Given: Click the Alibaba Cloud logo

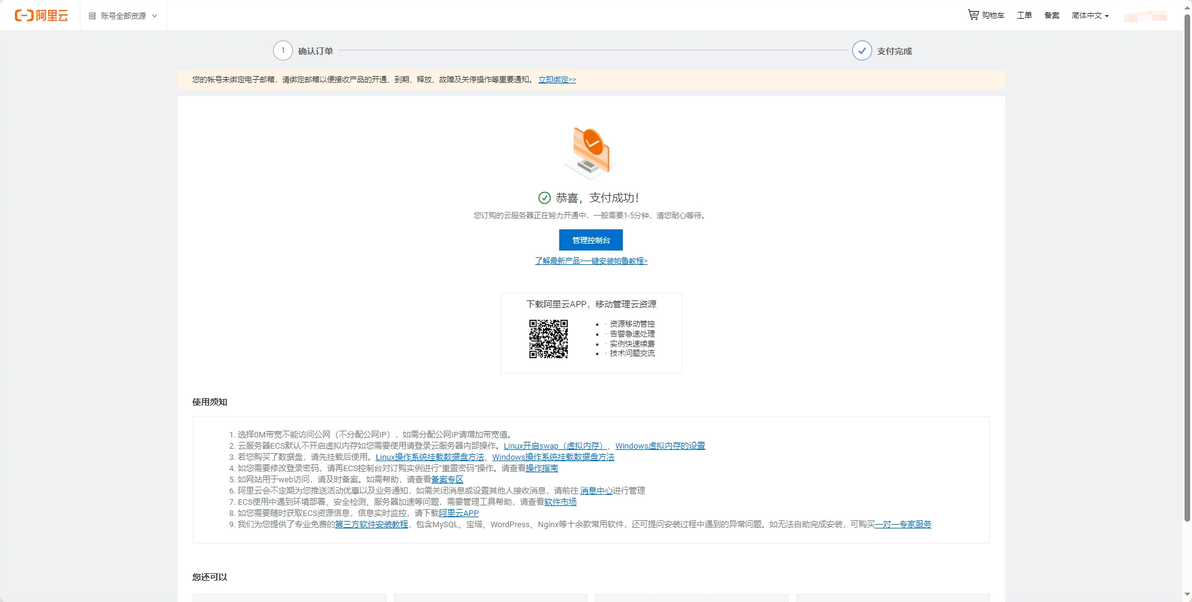Looking at the screenshot, I should tap(41, 15).
